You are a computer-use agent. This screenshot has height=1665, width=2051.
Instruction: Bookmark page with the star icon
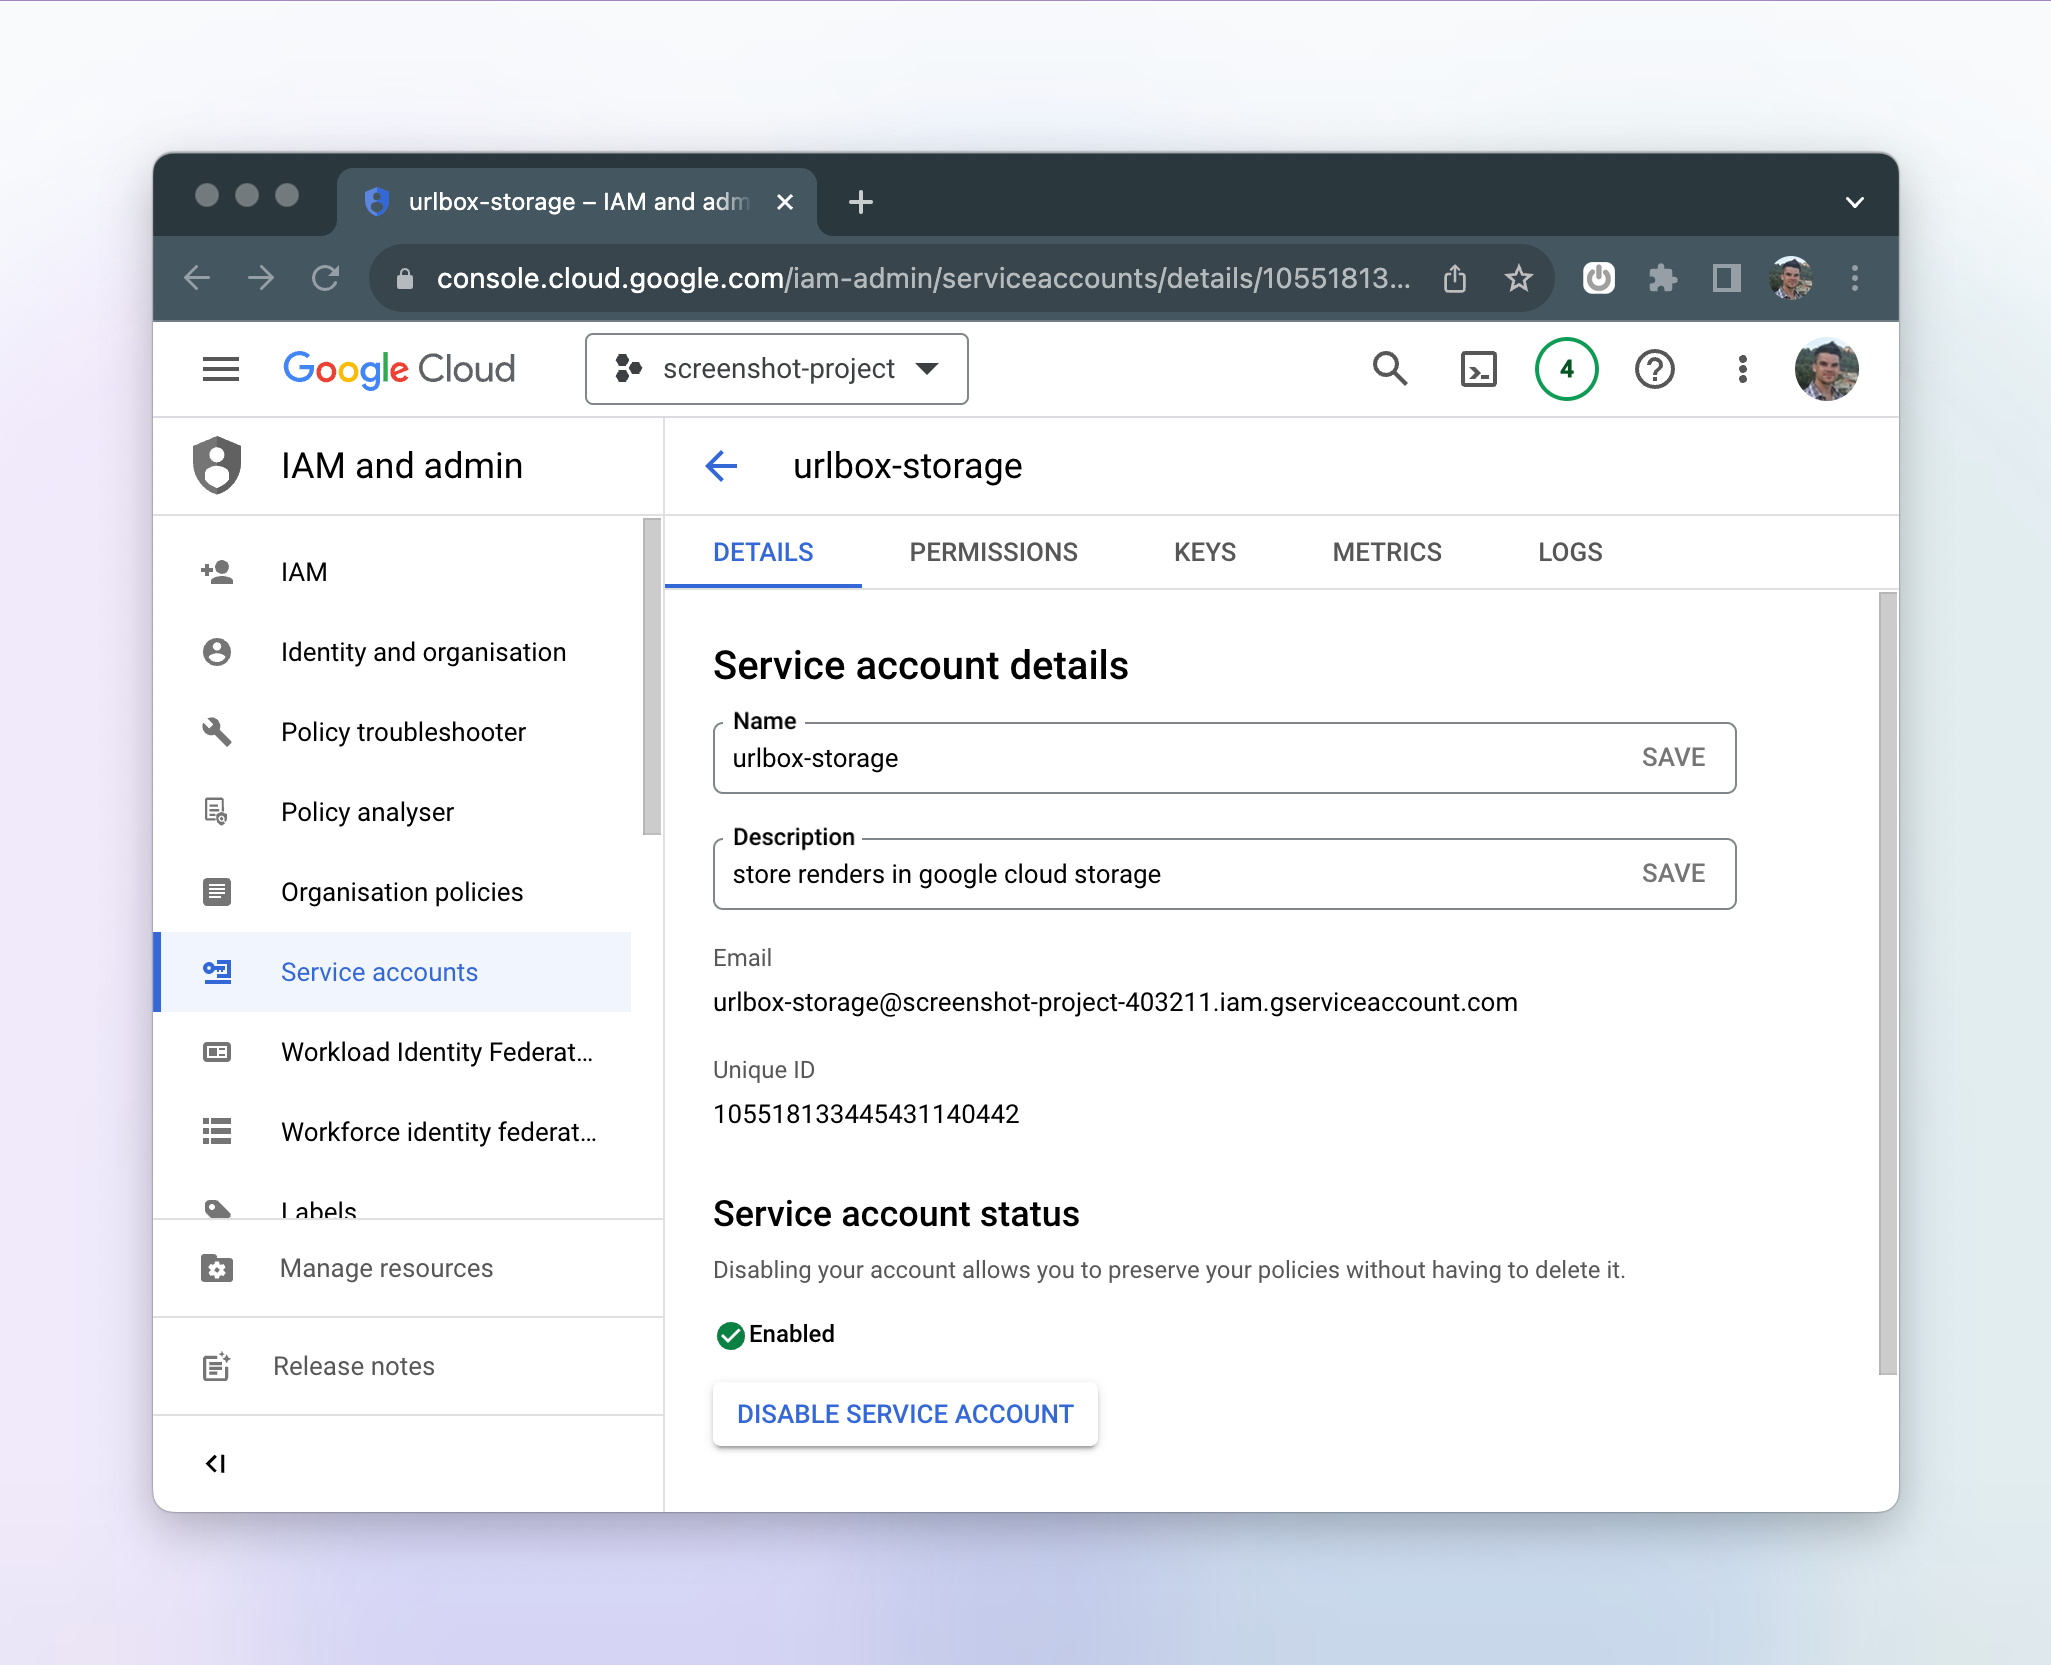1518,278
